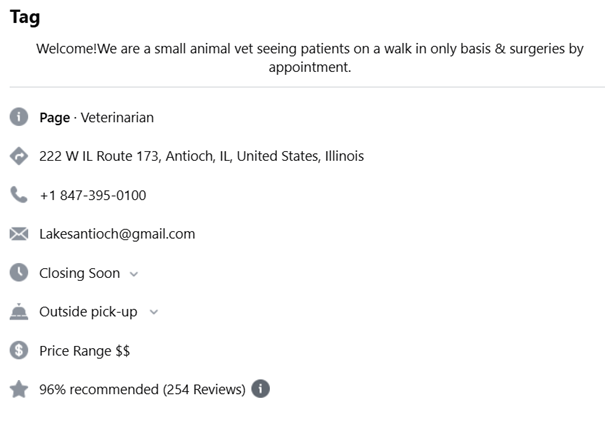Click the directions arrow icon by address

19,156
